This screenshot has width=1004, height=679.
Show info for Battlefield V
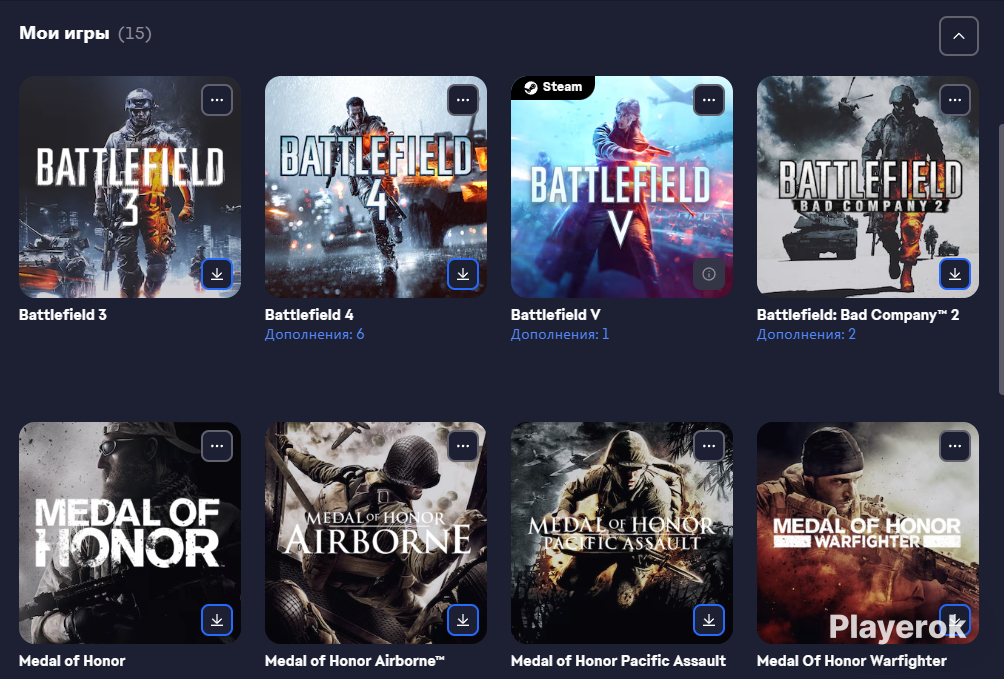click(x=709, y=274)
